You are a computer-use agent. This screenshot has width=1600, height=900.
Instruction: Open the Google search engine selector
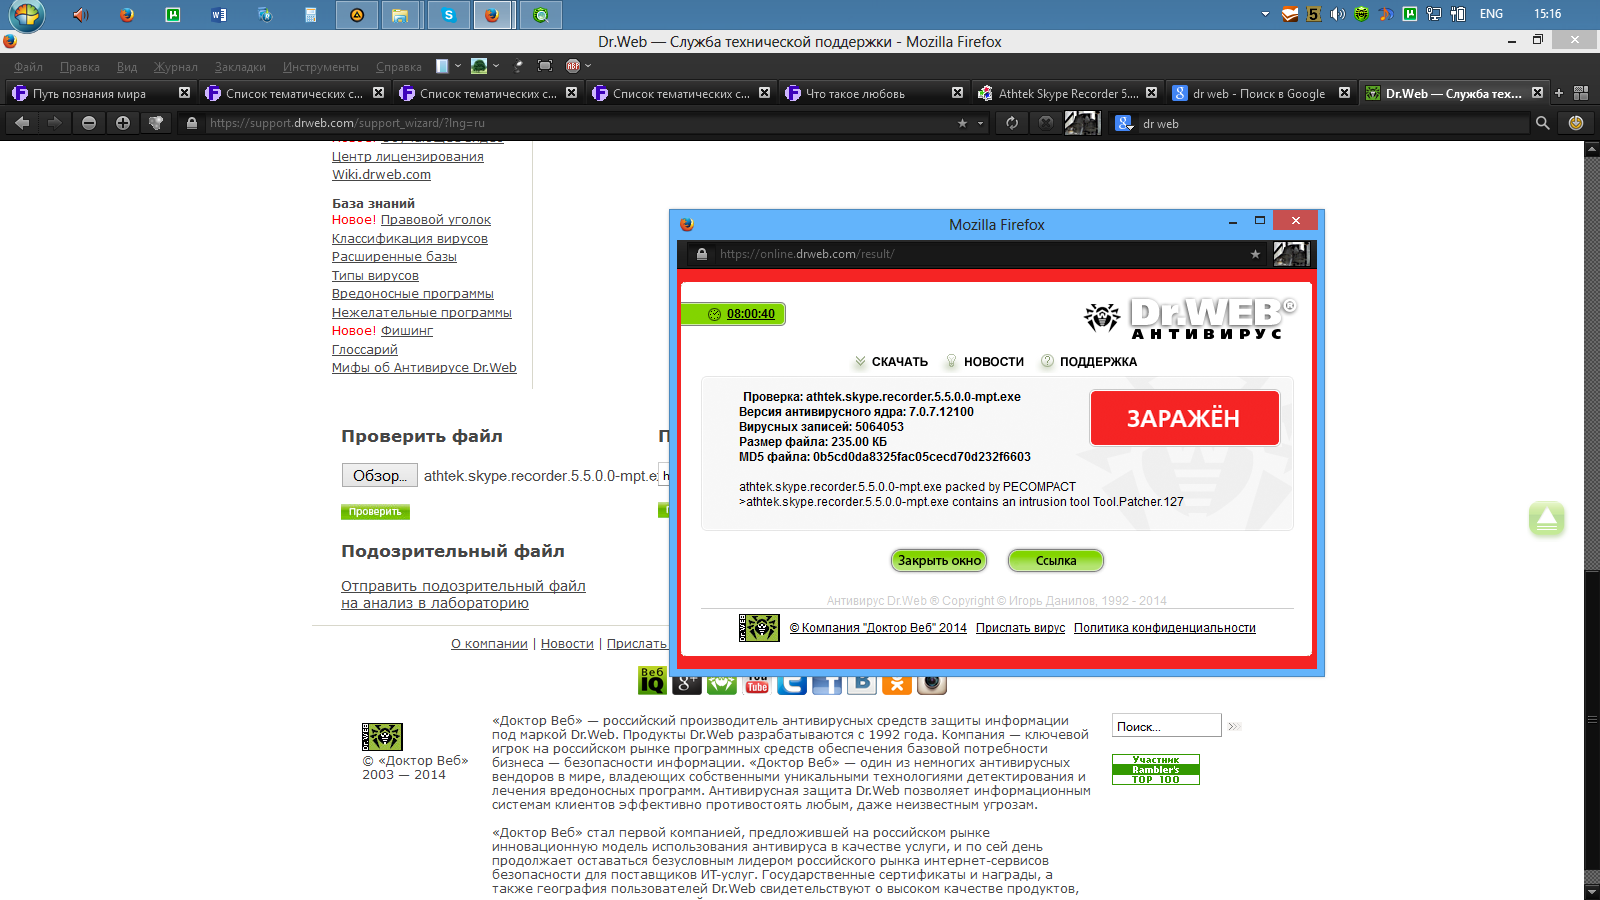point(1124,123)
